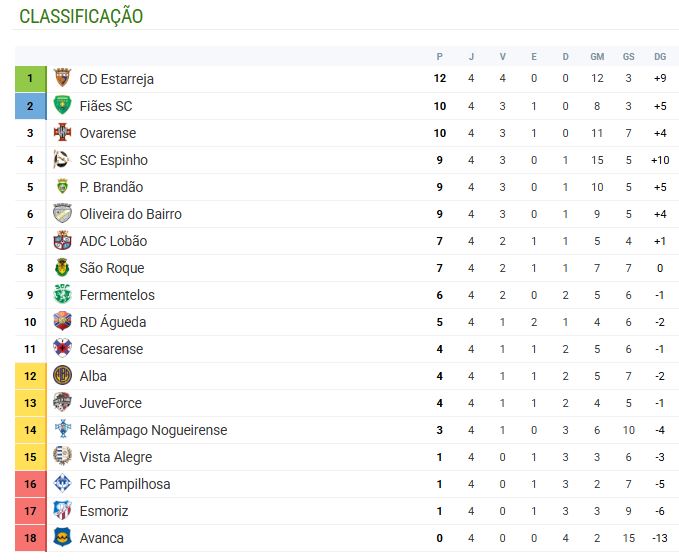Click the CD Estarreja club crest
Viewport: 679px width, 560px height.
point(62,79)
